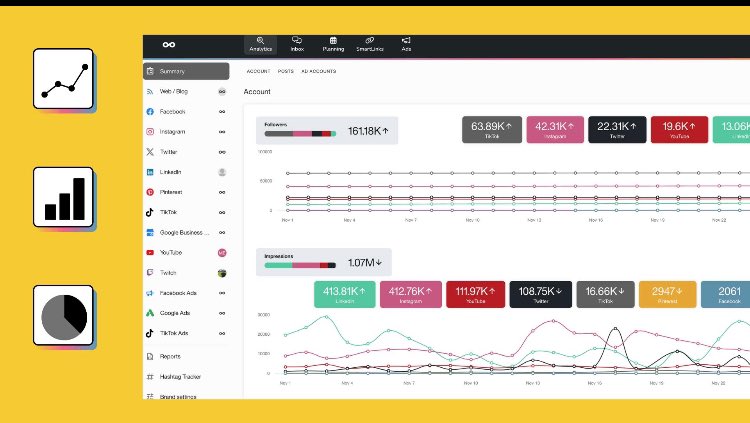
Task: Open the SmartLinks section
Action: 370,45
